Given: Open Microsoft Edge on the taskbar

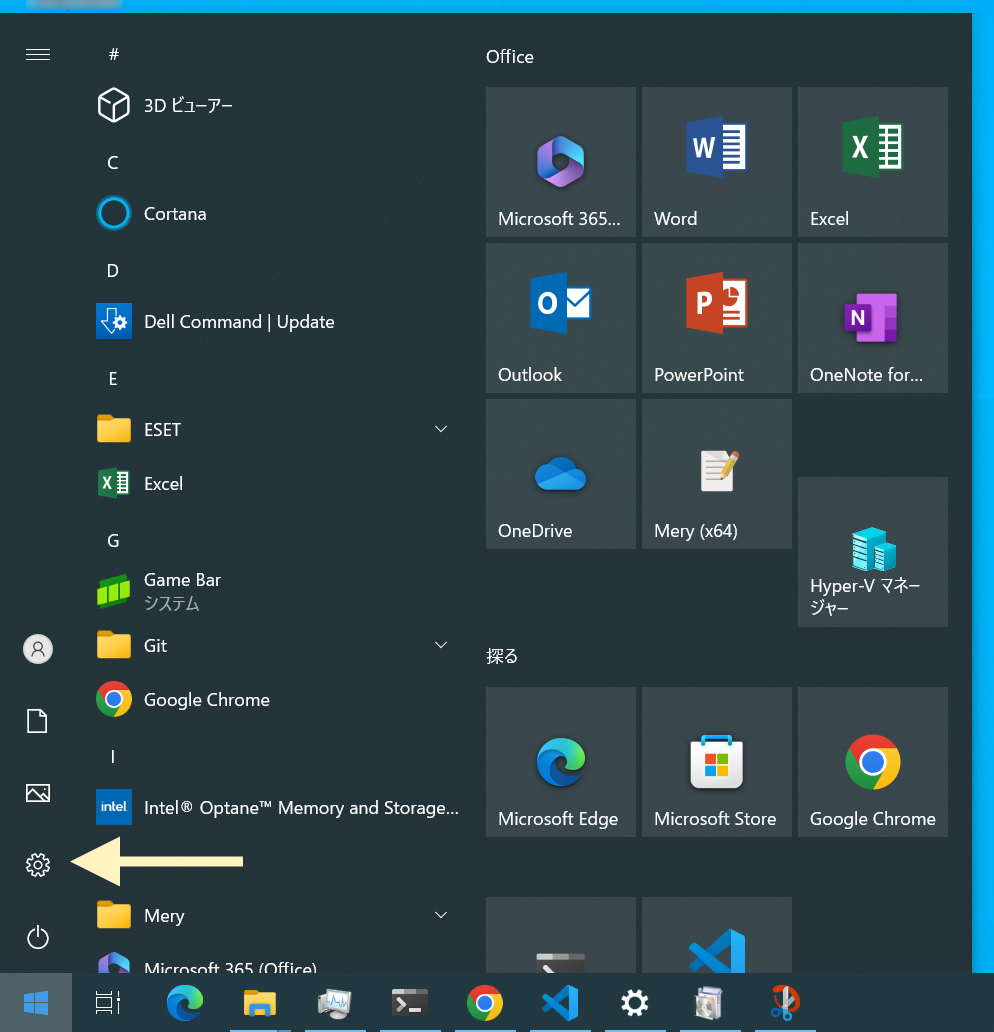Looking at the screenshot, I should click(184, 1003).
